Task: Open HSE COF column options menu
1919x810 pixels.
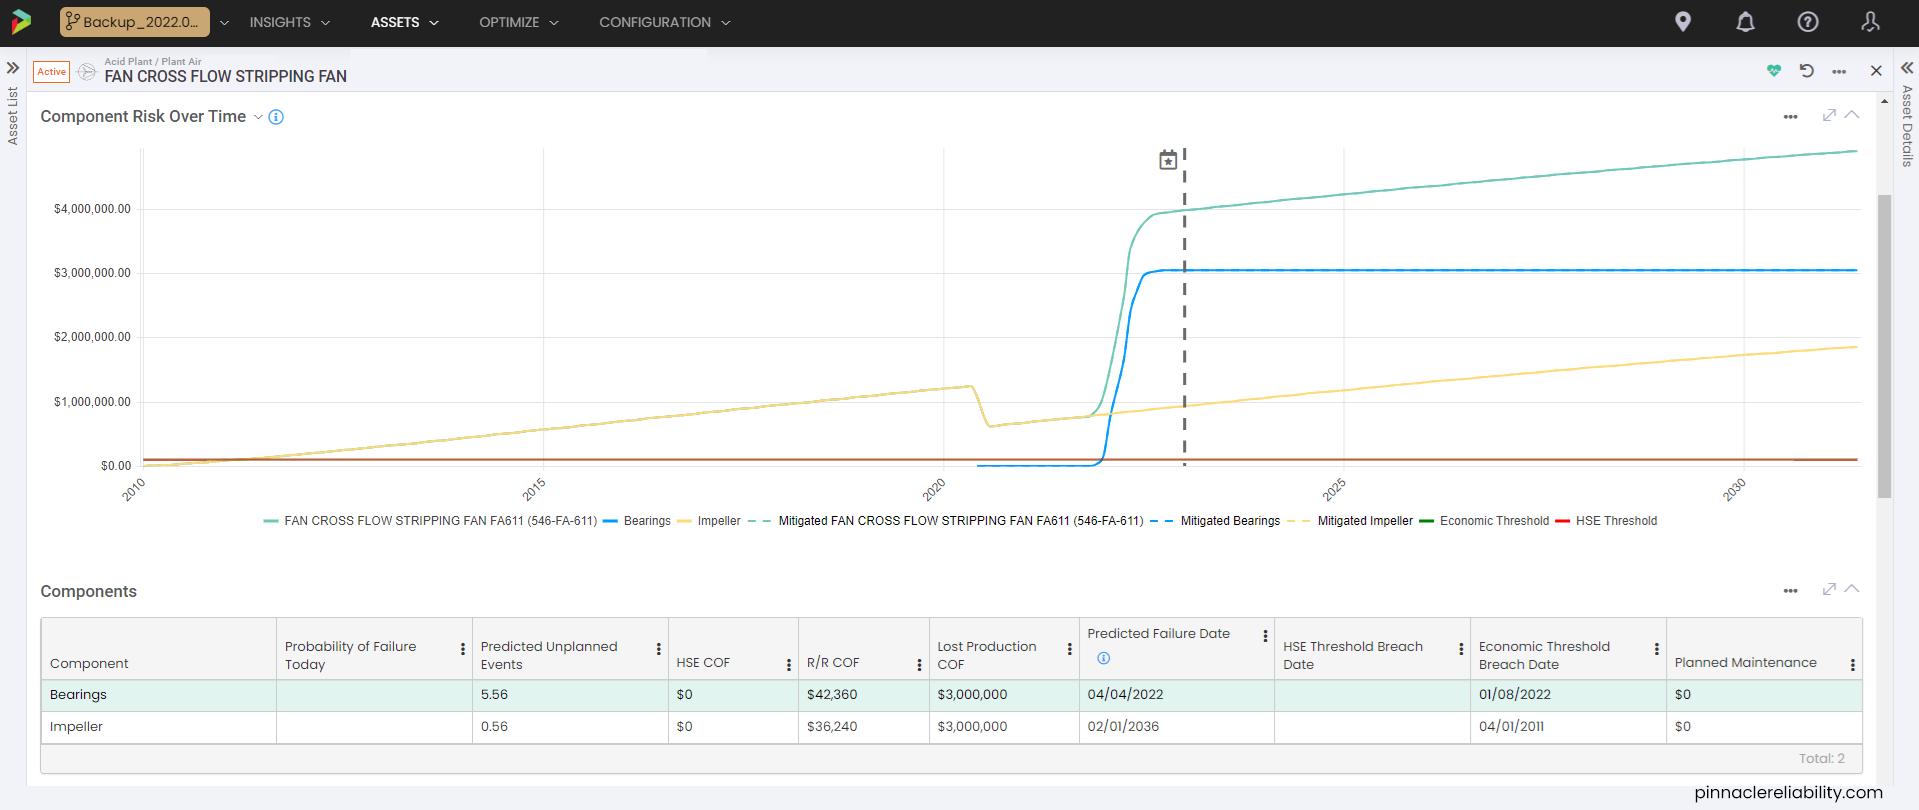Action: pyautogui.click(x=788, y=664)
